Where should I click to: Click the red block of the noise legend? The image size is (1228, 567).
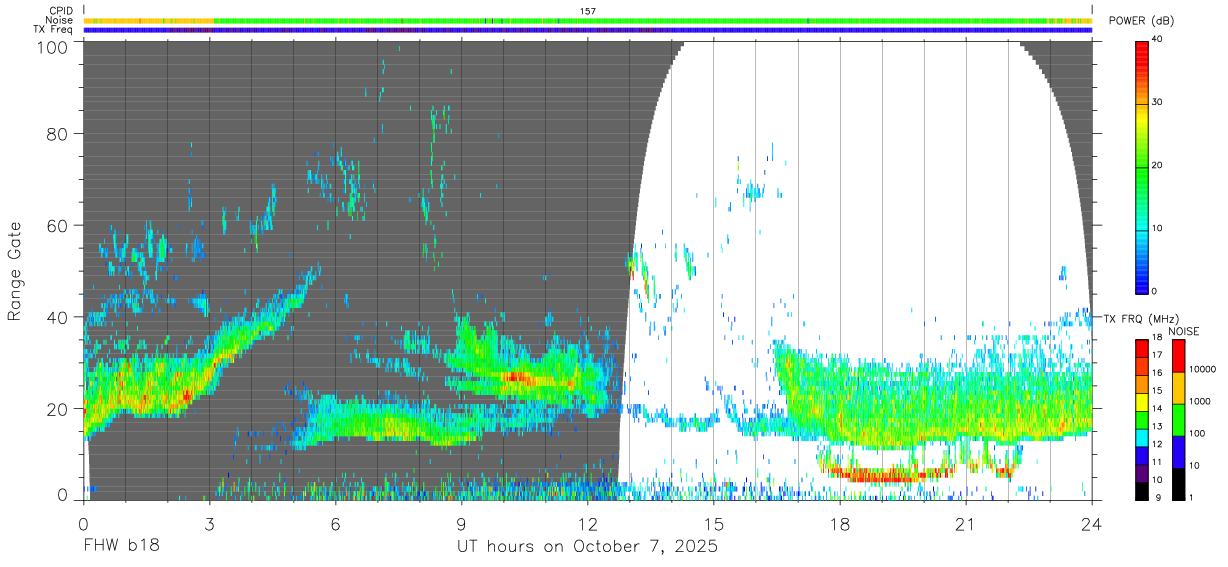pyautogui.click(x=1177, y=356)
